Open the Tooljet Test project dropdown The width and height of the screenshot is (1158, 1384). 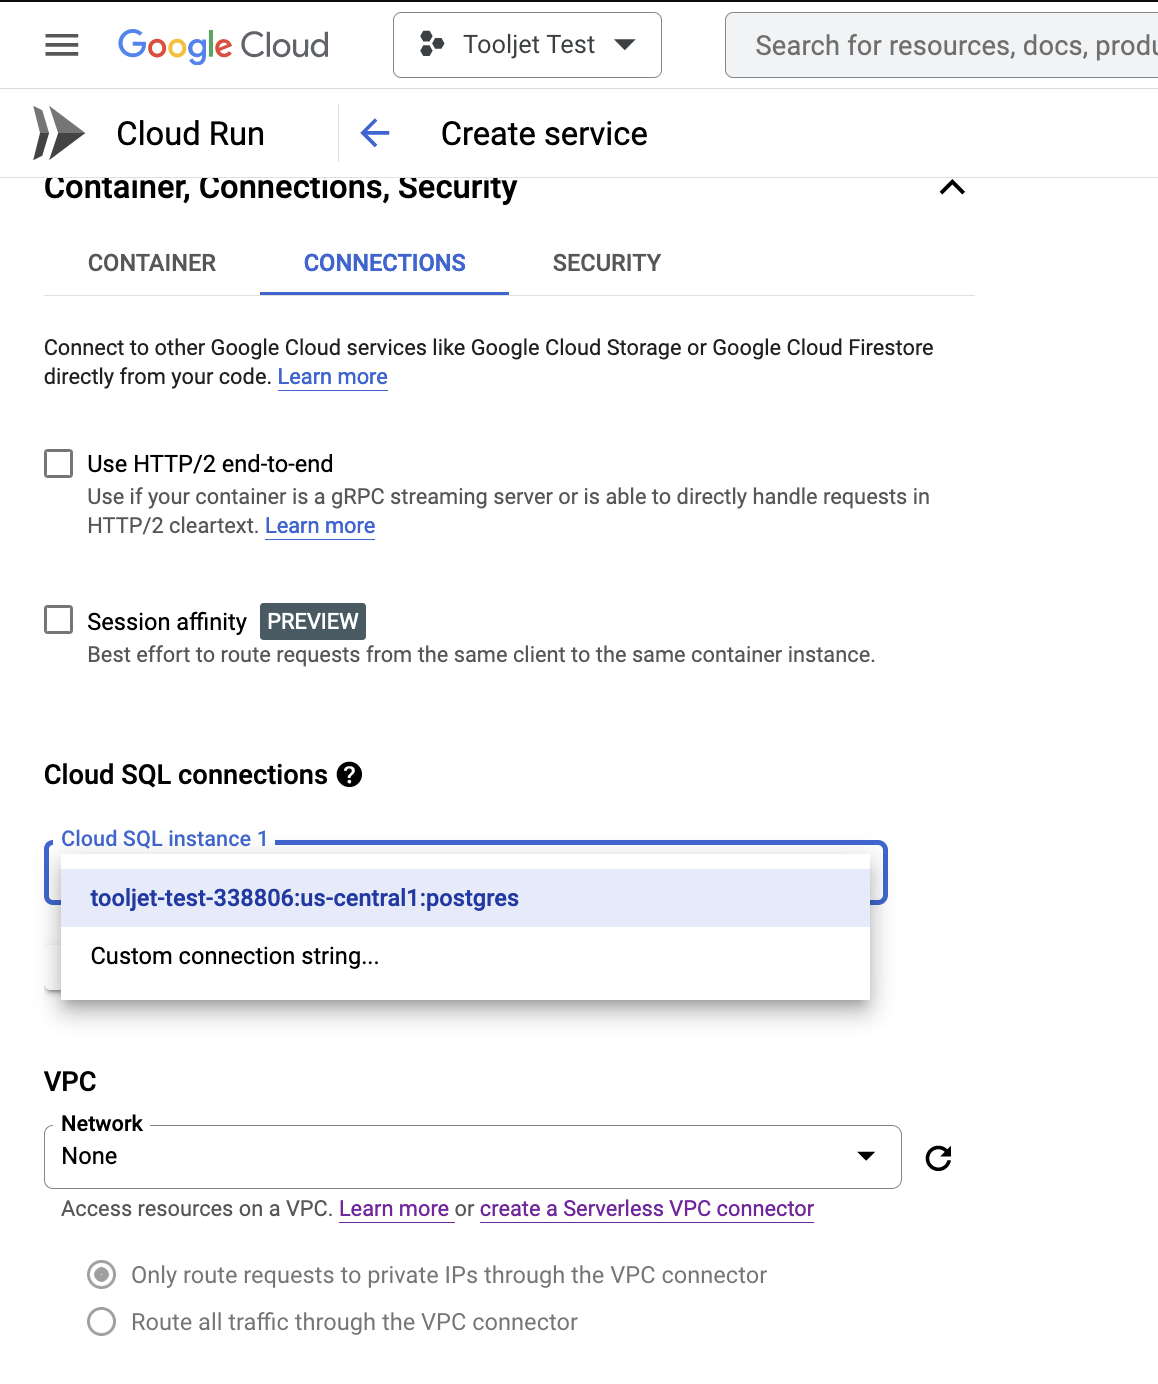point(527,45)
